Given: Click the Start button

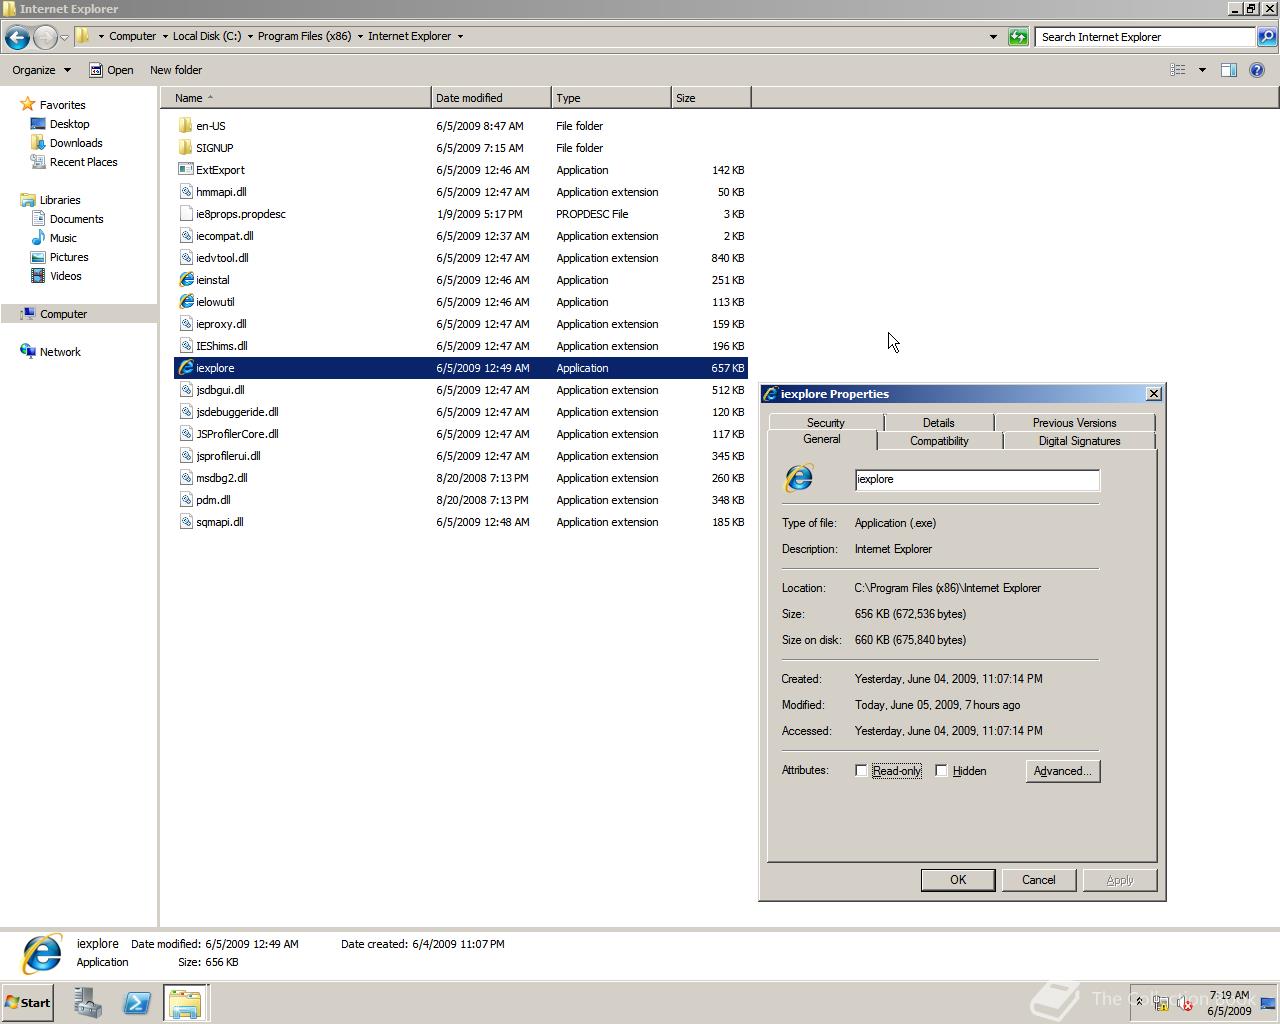Looking at the screenshot, I should [28, 1003].
